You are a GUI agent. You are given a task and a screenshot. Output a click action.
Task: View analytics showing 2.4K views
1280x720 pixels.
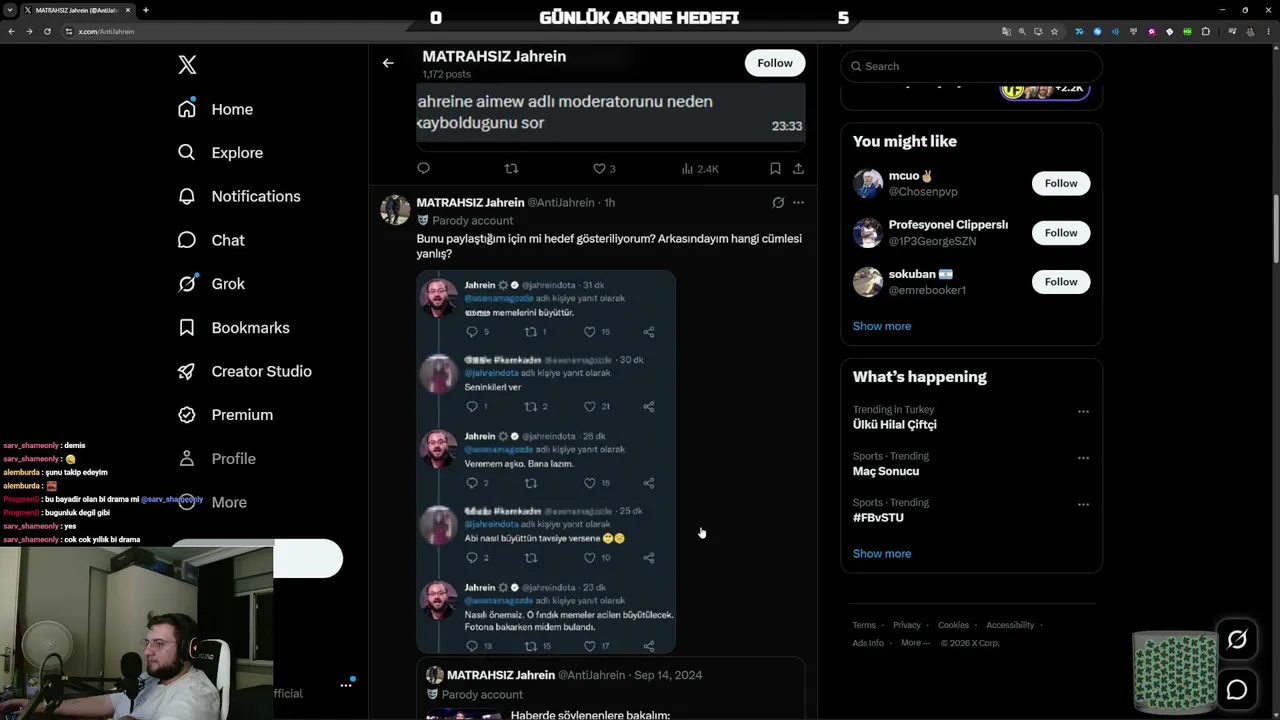click(x=700, y=169)
